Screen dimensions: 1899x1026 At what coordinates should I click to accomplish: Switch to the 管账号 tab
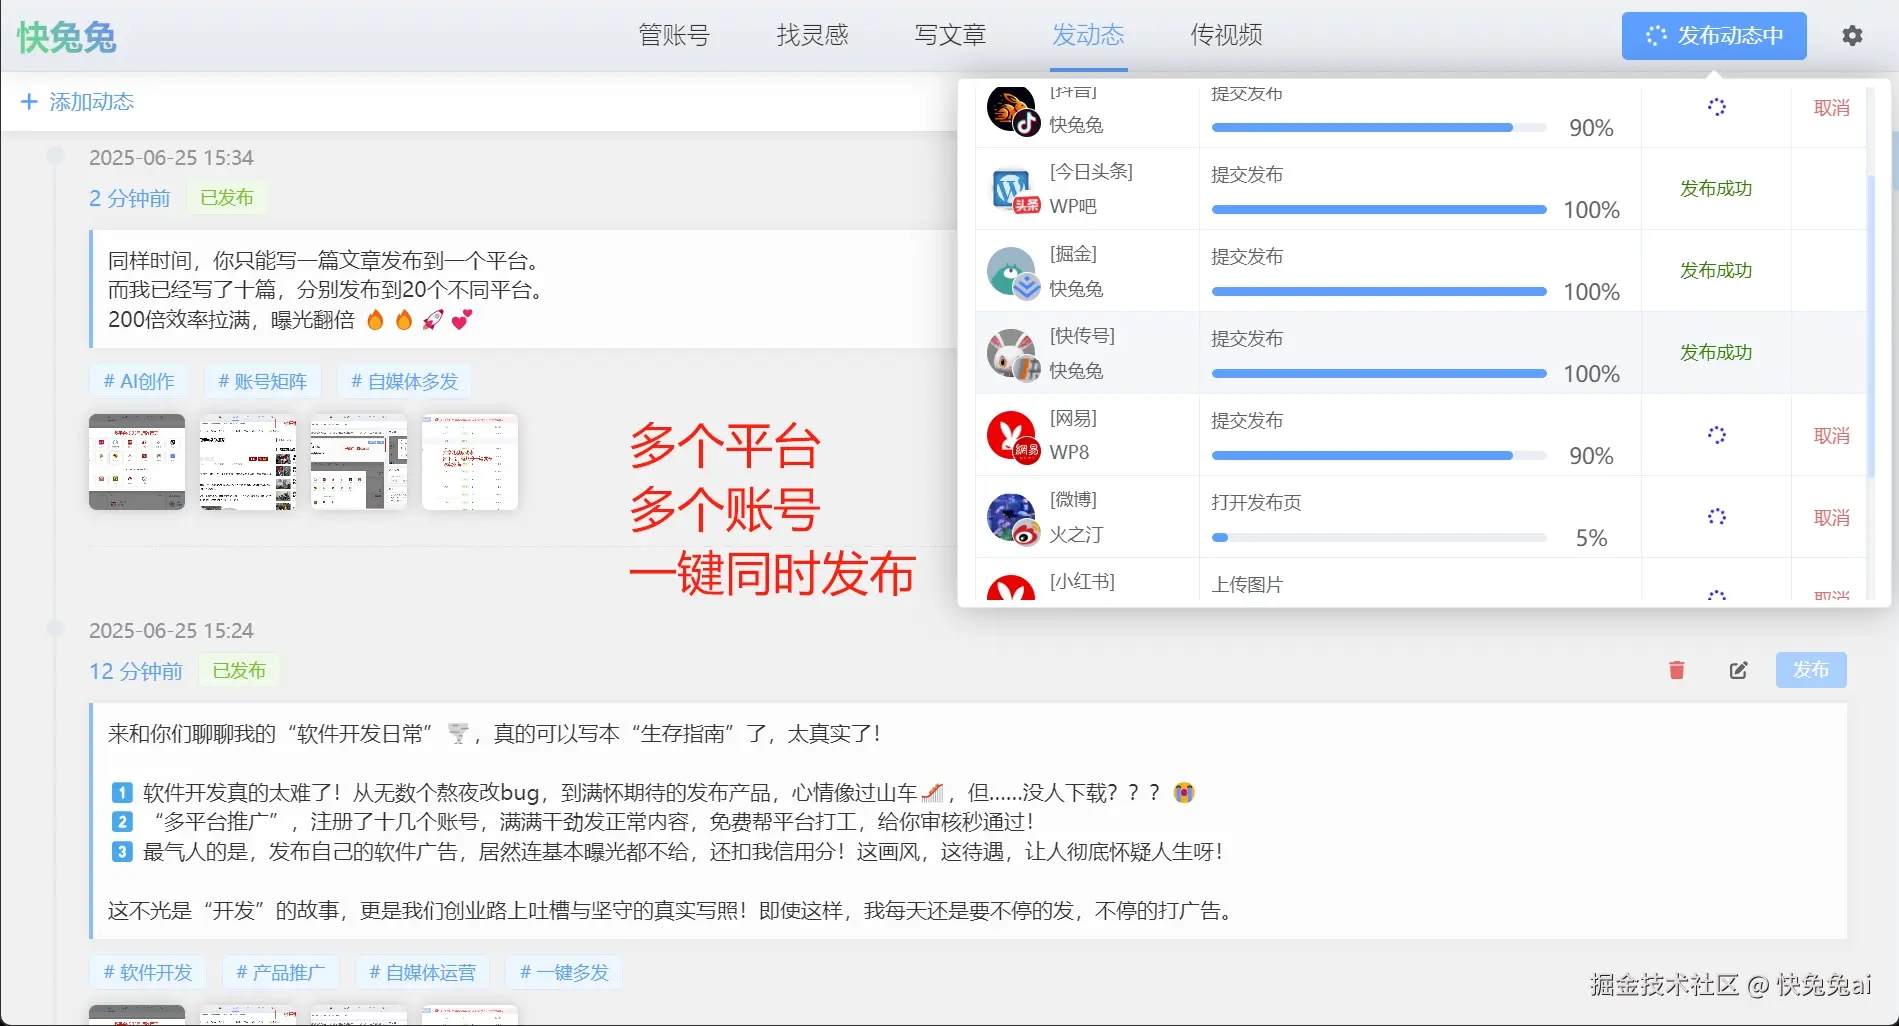[x=672, y=35]
